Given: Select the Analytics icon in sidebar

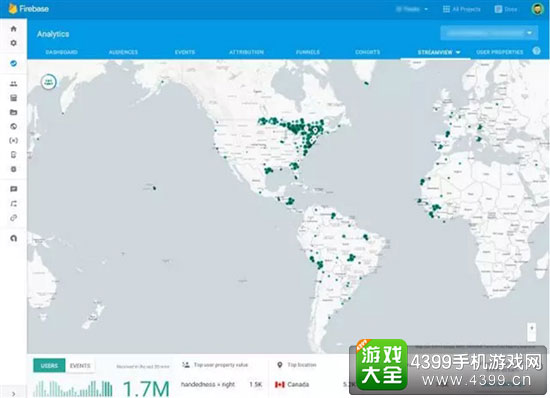Looking at the screenshot, I should pos(13,63).
